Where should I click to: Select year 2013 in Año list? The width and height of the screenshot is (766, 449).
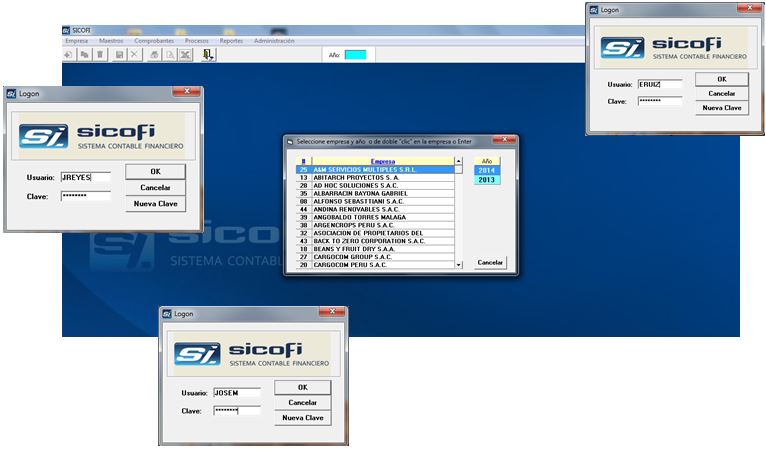[487, 180]
